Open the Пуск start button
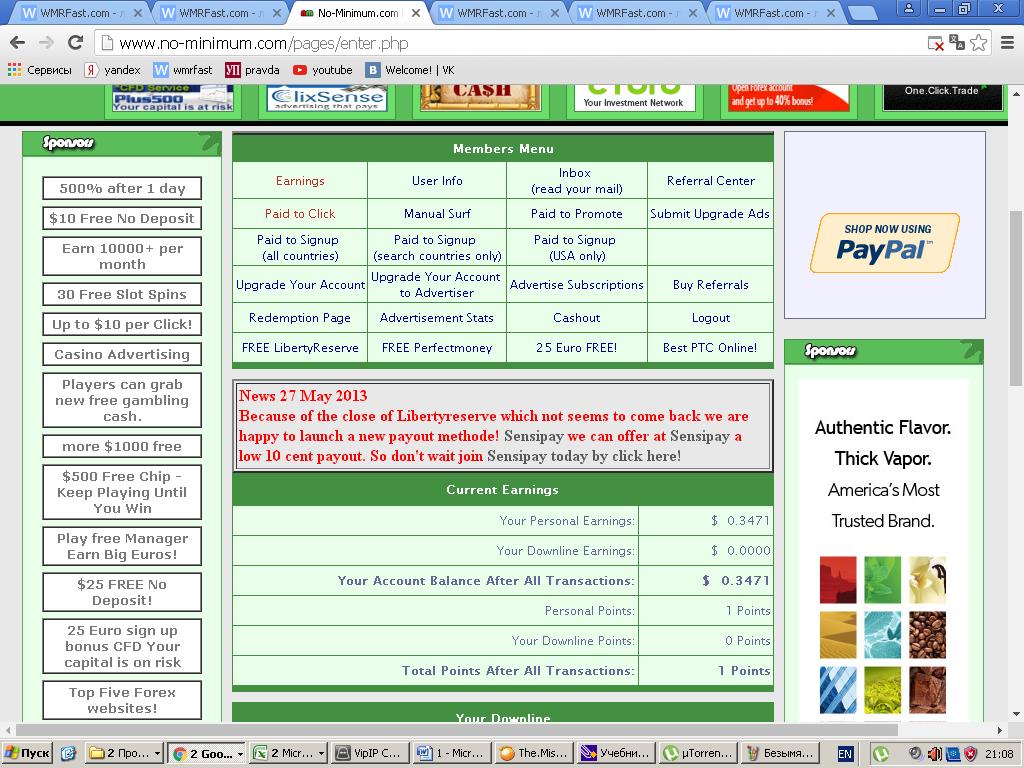Viewport: 1024px width, 768px height. (27, 753)
